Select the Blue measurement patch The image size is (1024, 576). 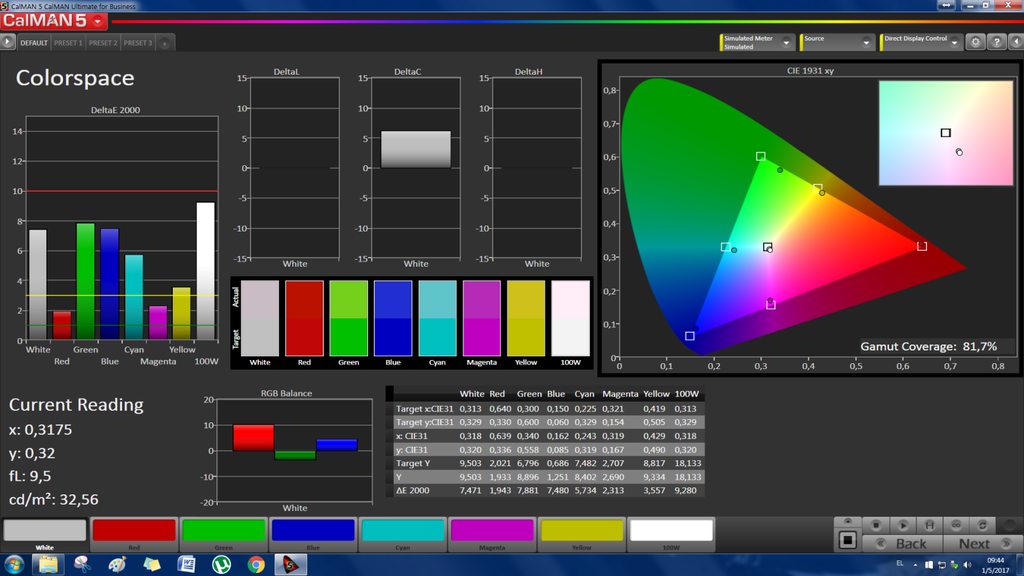[313, 534]
